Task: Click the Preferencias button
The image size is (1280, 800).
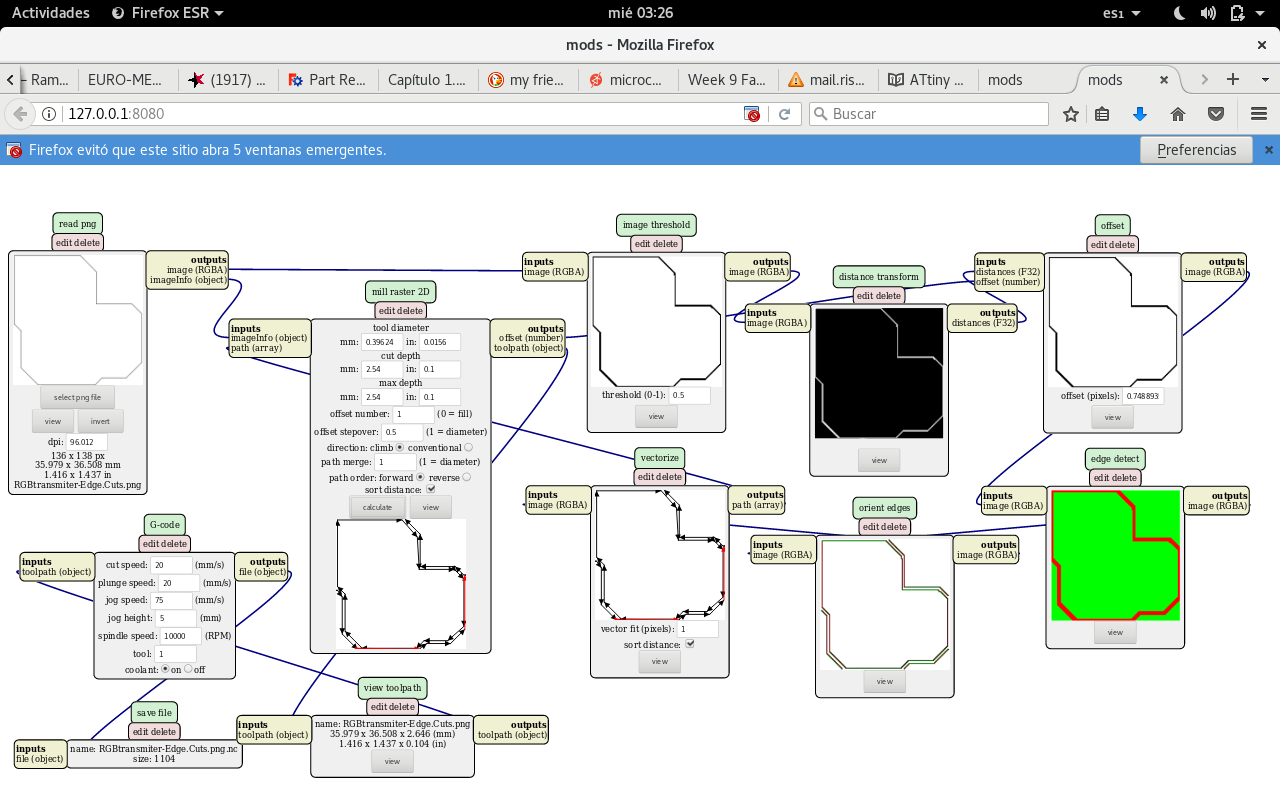Action: click(x=1196, y=150)
